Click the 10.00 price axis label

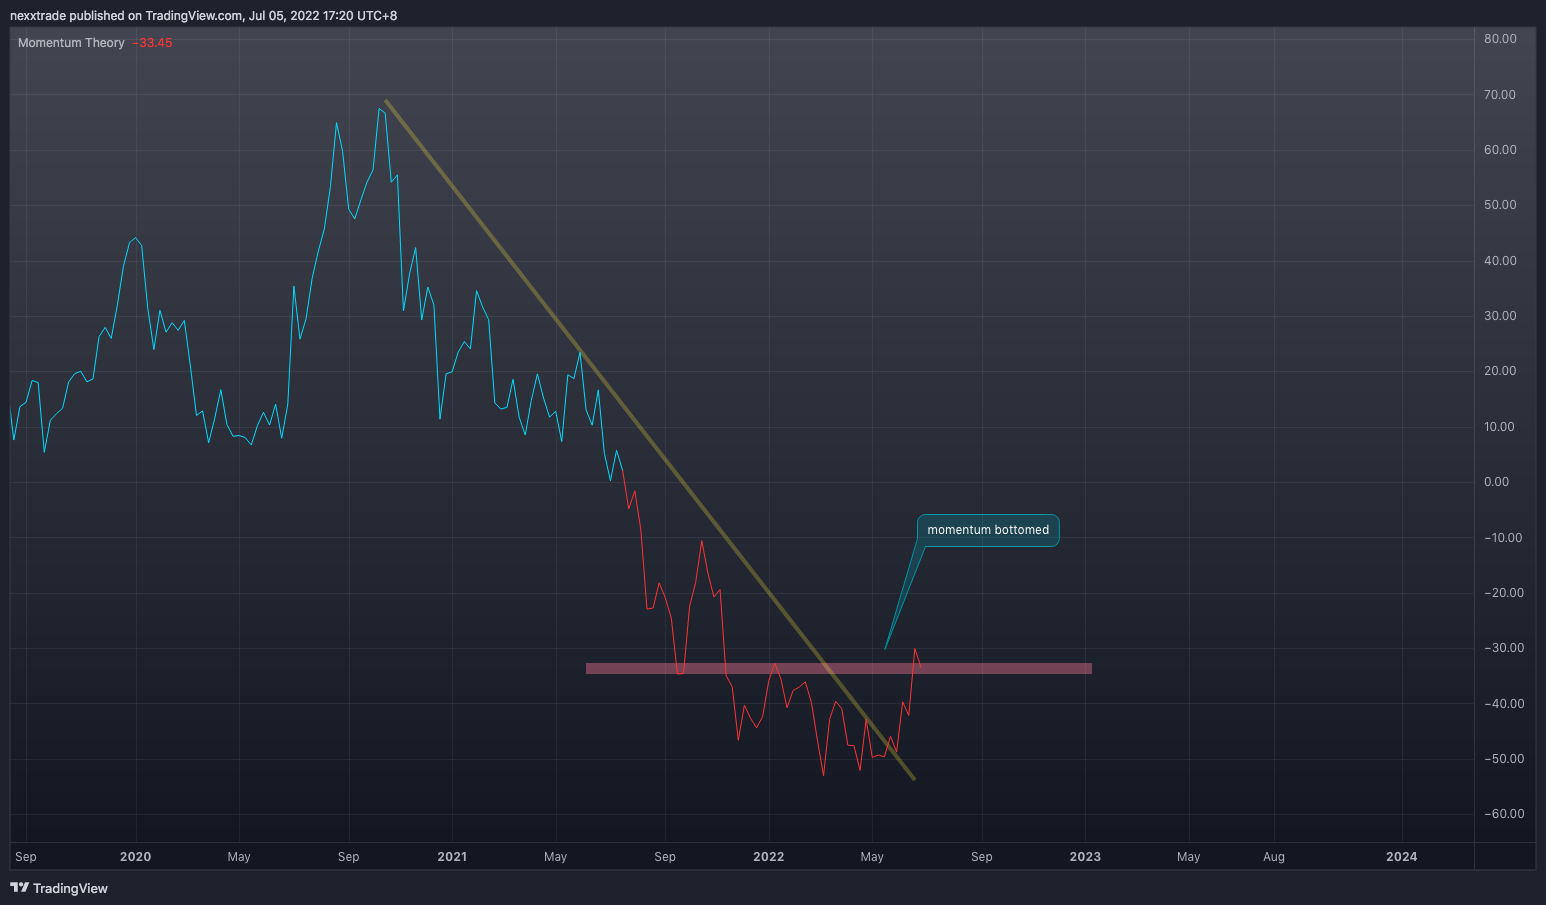tap(1500, 427)
